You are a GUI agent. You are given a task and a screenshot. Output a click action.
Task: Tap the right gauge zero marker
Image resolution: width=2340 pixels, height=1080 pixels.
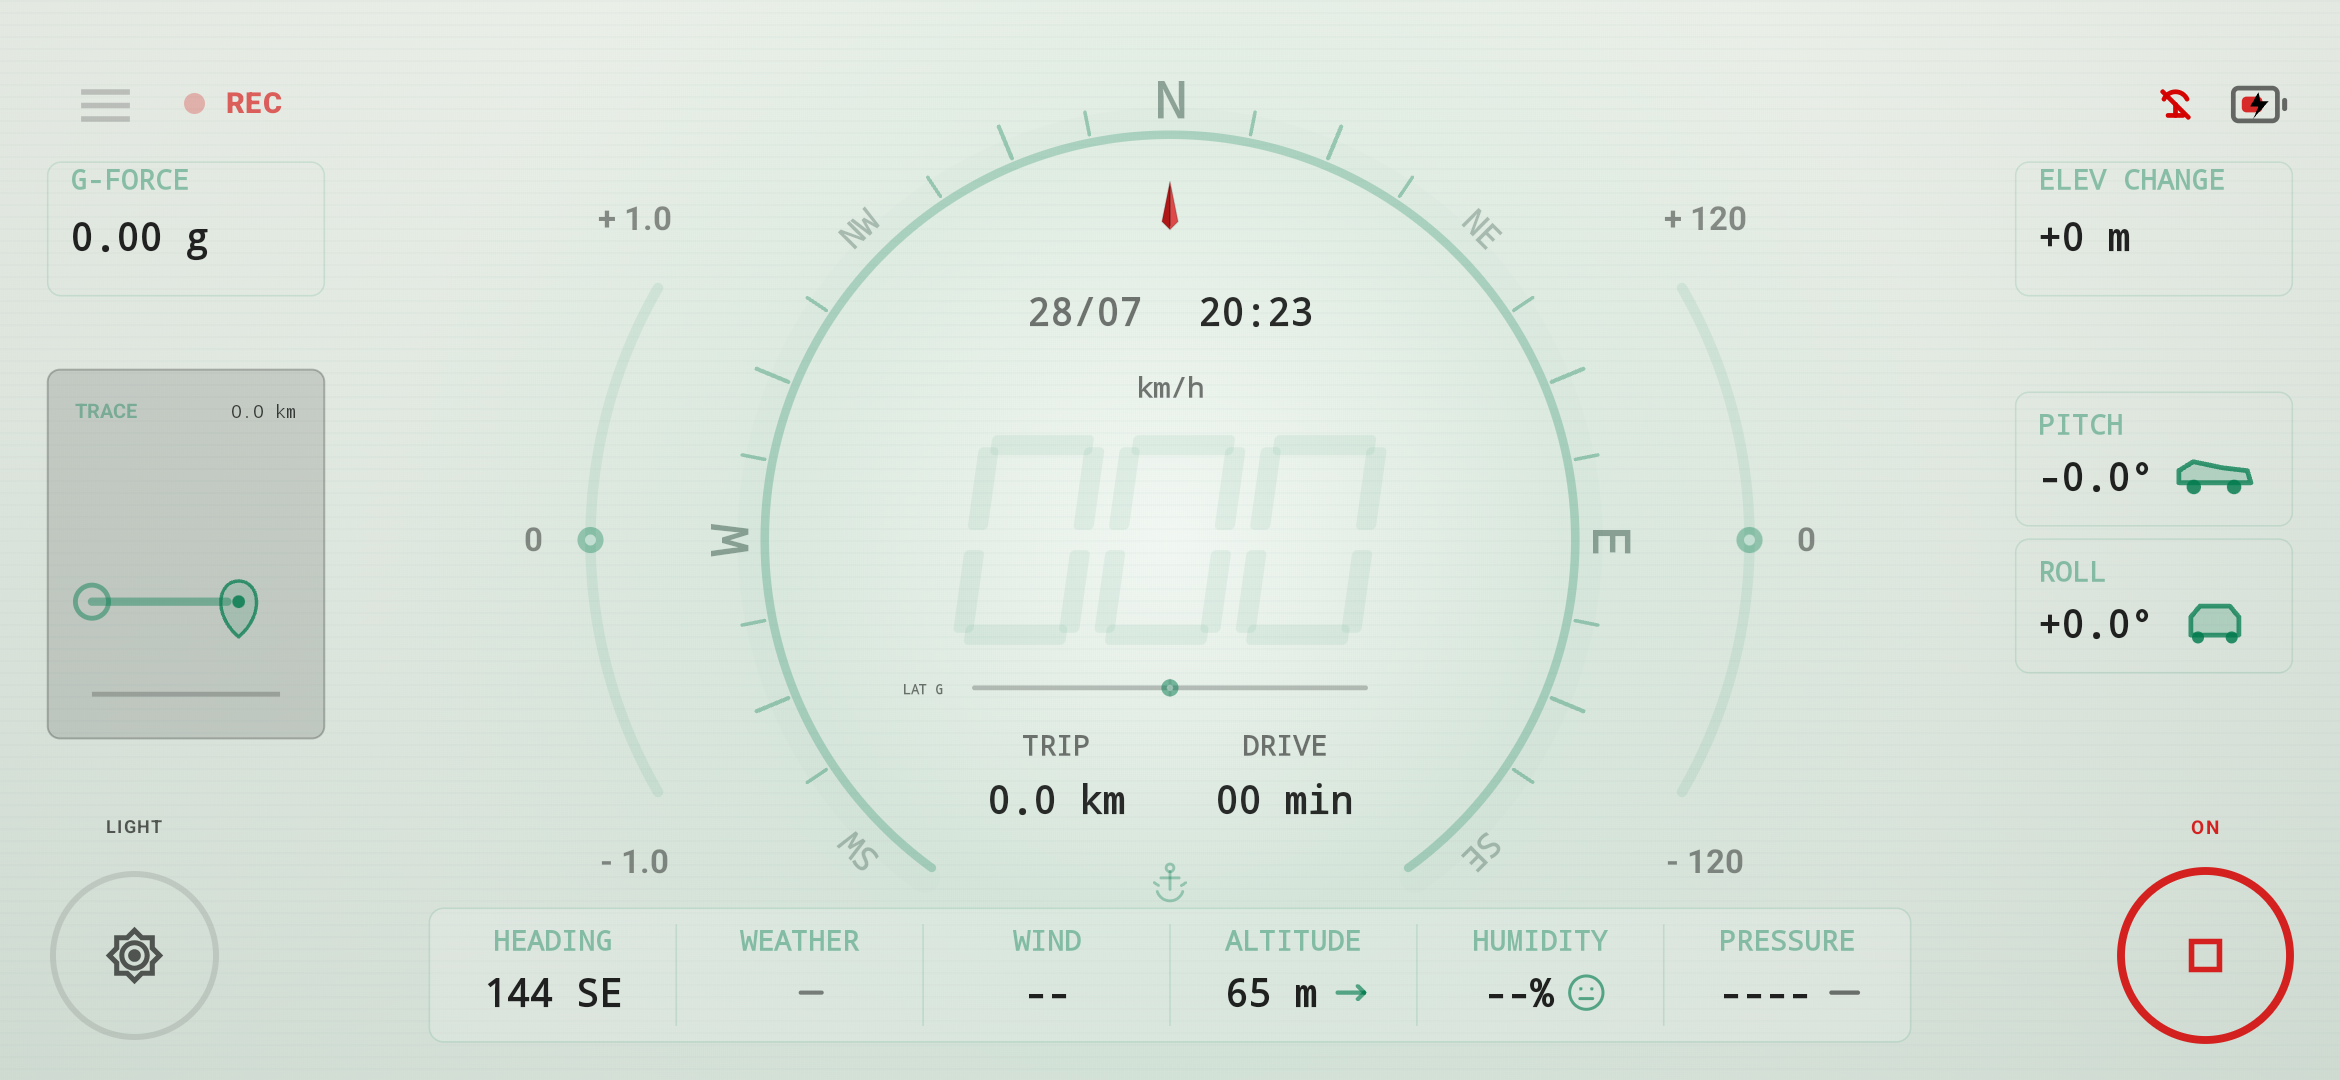point(1749,540)
